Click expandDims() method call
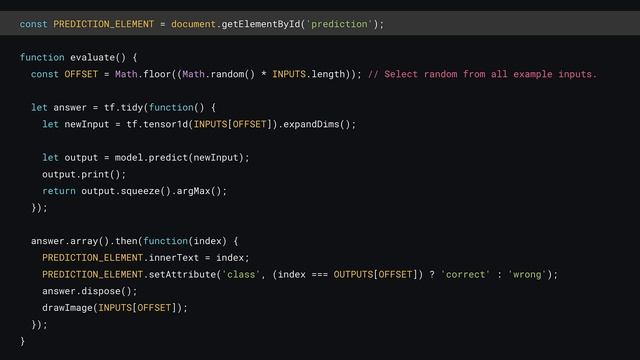Image resolution: width=640 pixels, height=360 pixels. 317,124
